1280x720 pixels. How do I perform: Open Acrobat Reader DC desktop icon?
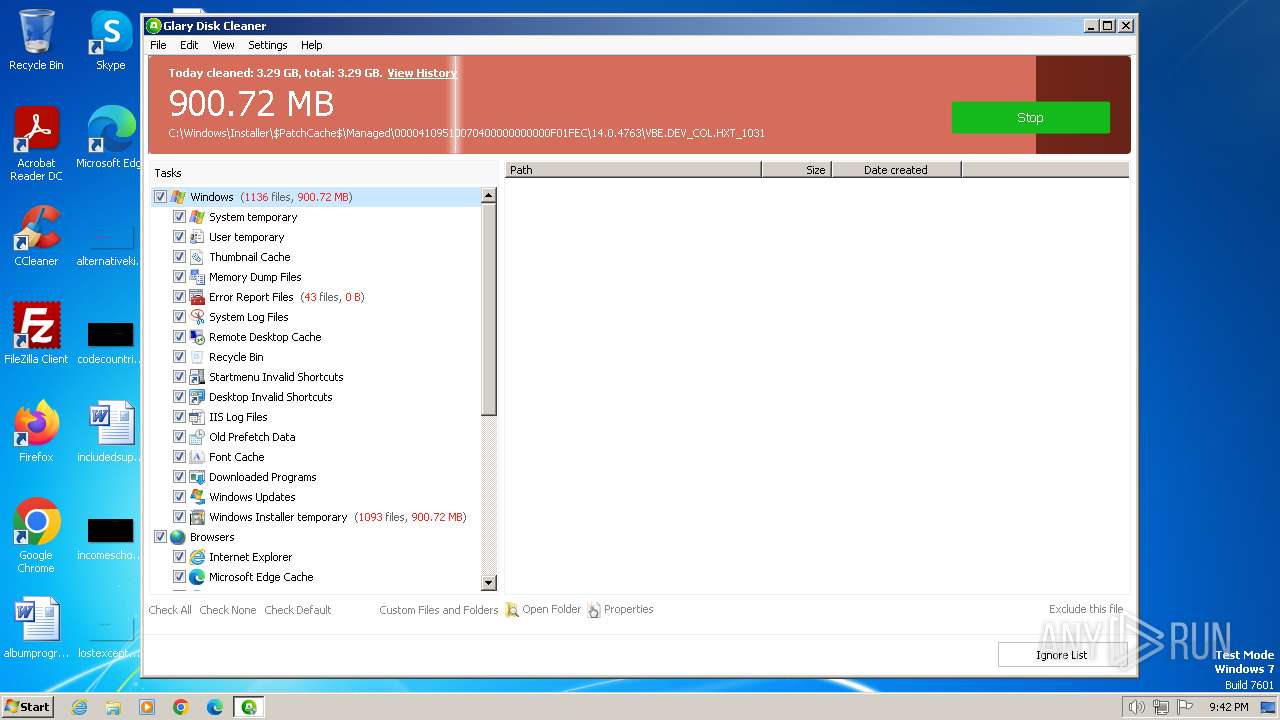36,144
